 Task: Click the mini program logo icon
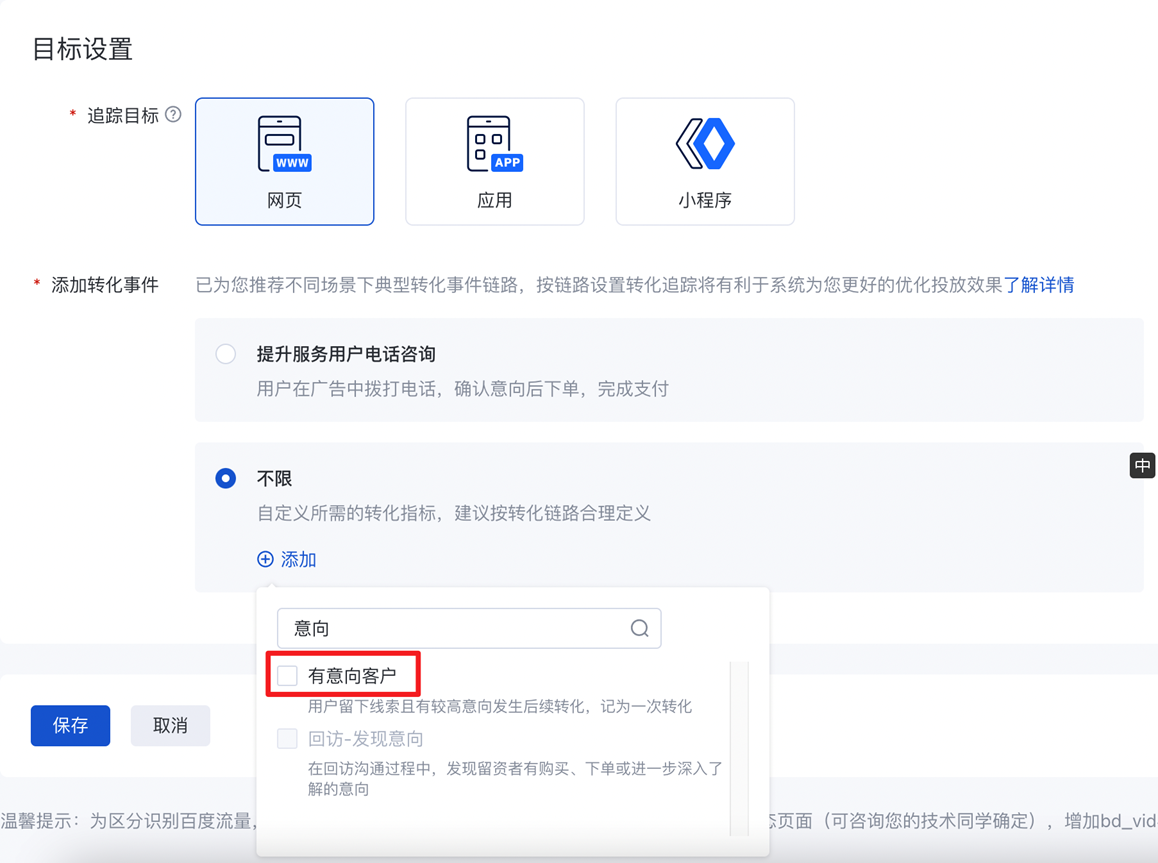click(705, 143)
